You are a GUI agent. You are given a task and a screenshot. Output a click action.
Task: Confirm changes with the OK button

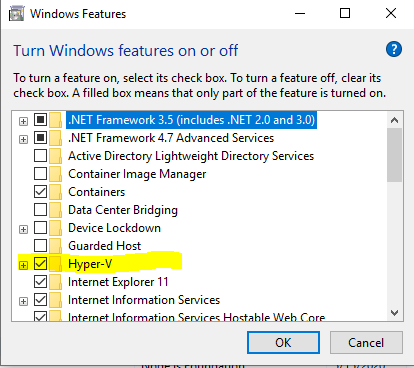click(283, 343)
